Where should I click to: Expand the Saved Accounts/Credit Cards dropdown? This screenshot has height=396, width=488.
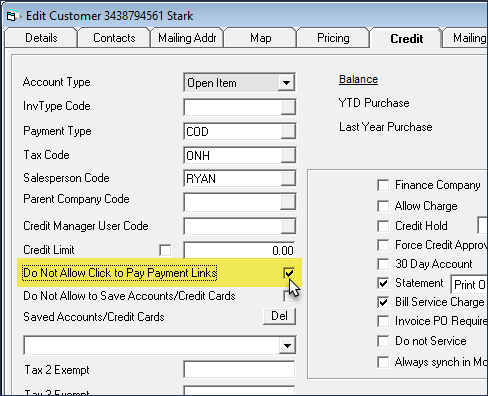pyautogui.click(x=287, y=345)
